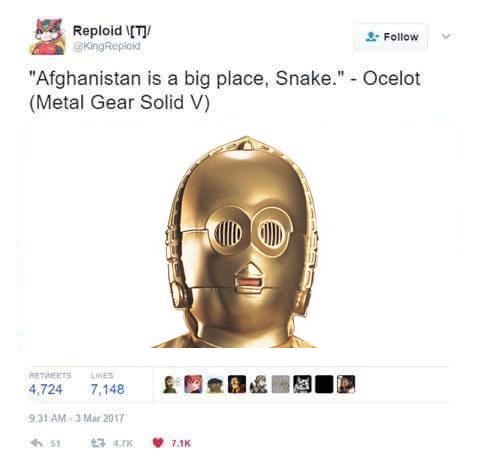Click the reply arrow icon
The image size is (480, 464).
[x=36, y=443]
